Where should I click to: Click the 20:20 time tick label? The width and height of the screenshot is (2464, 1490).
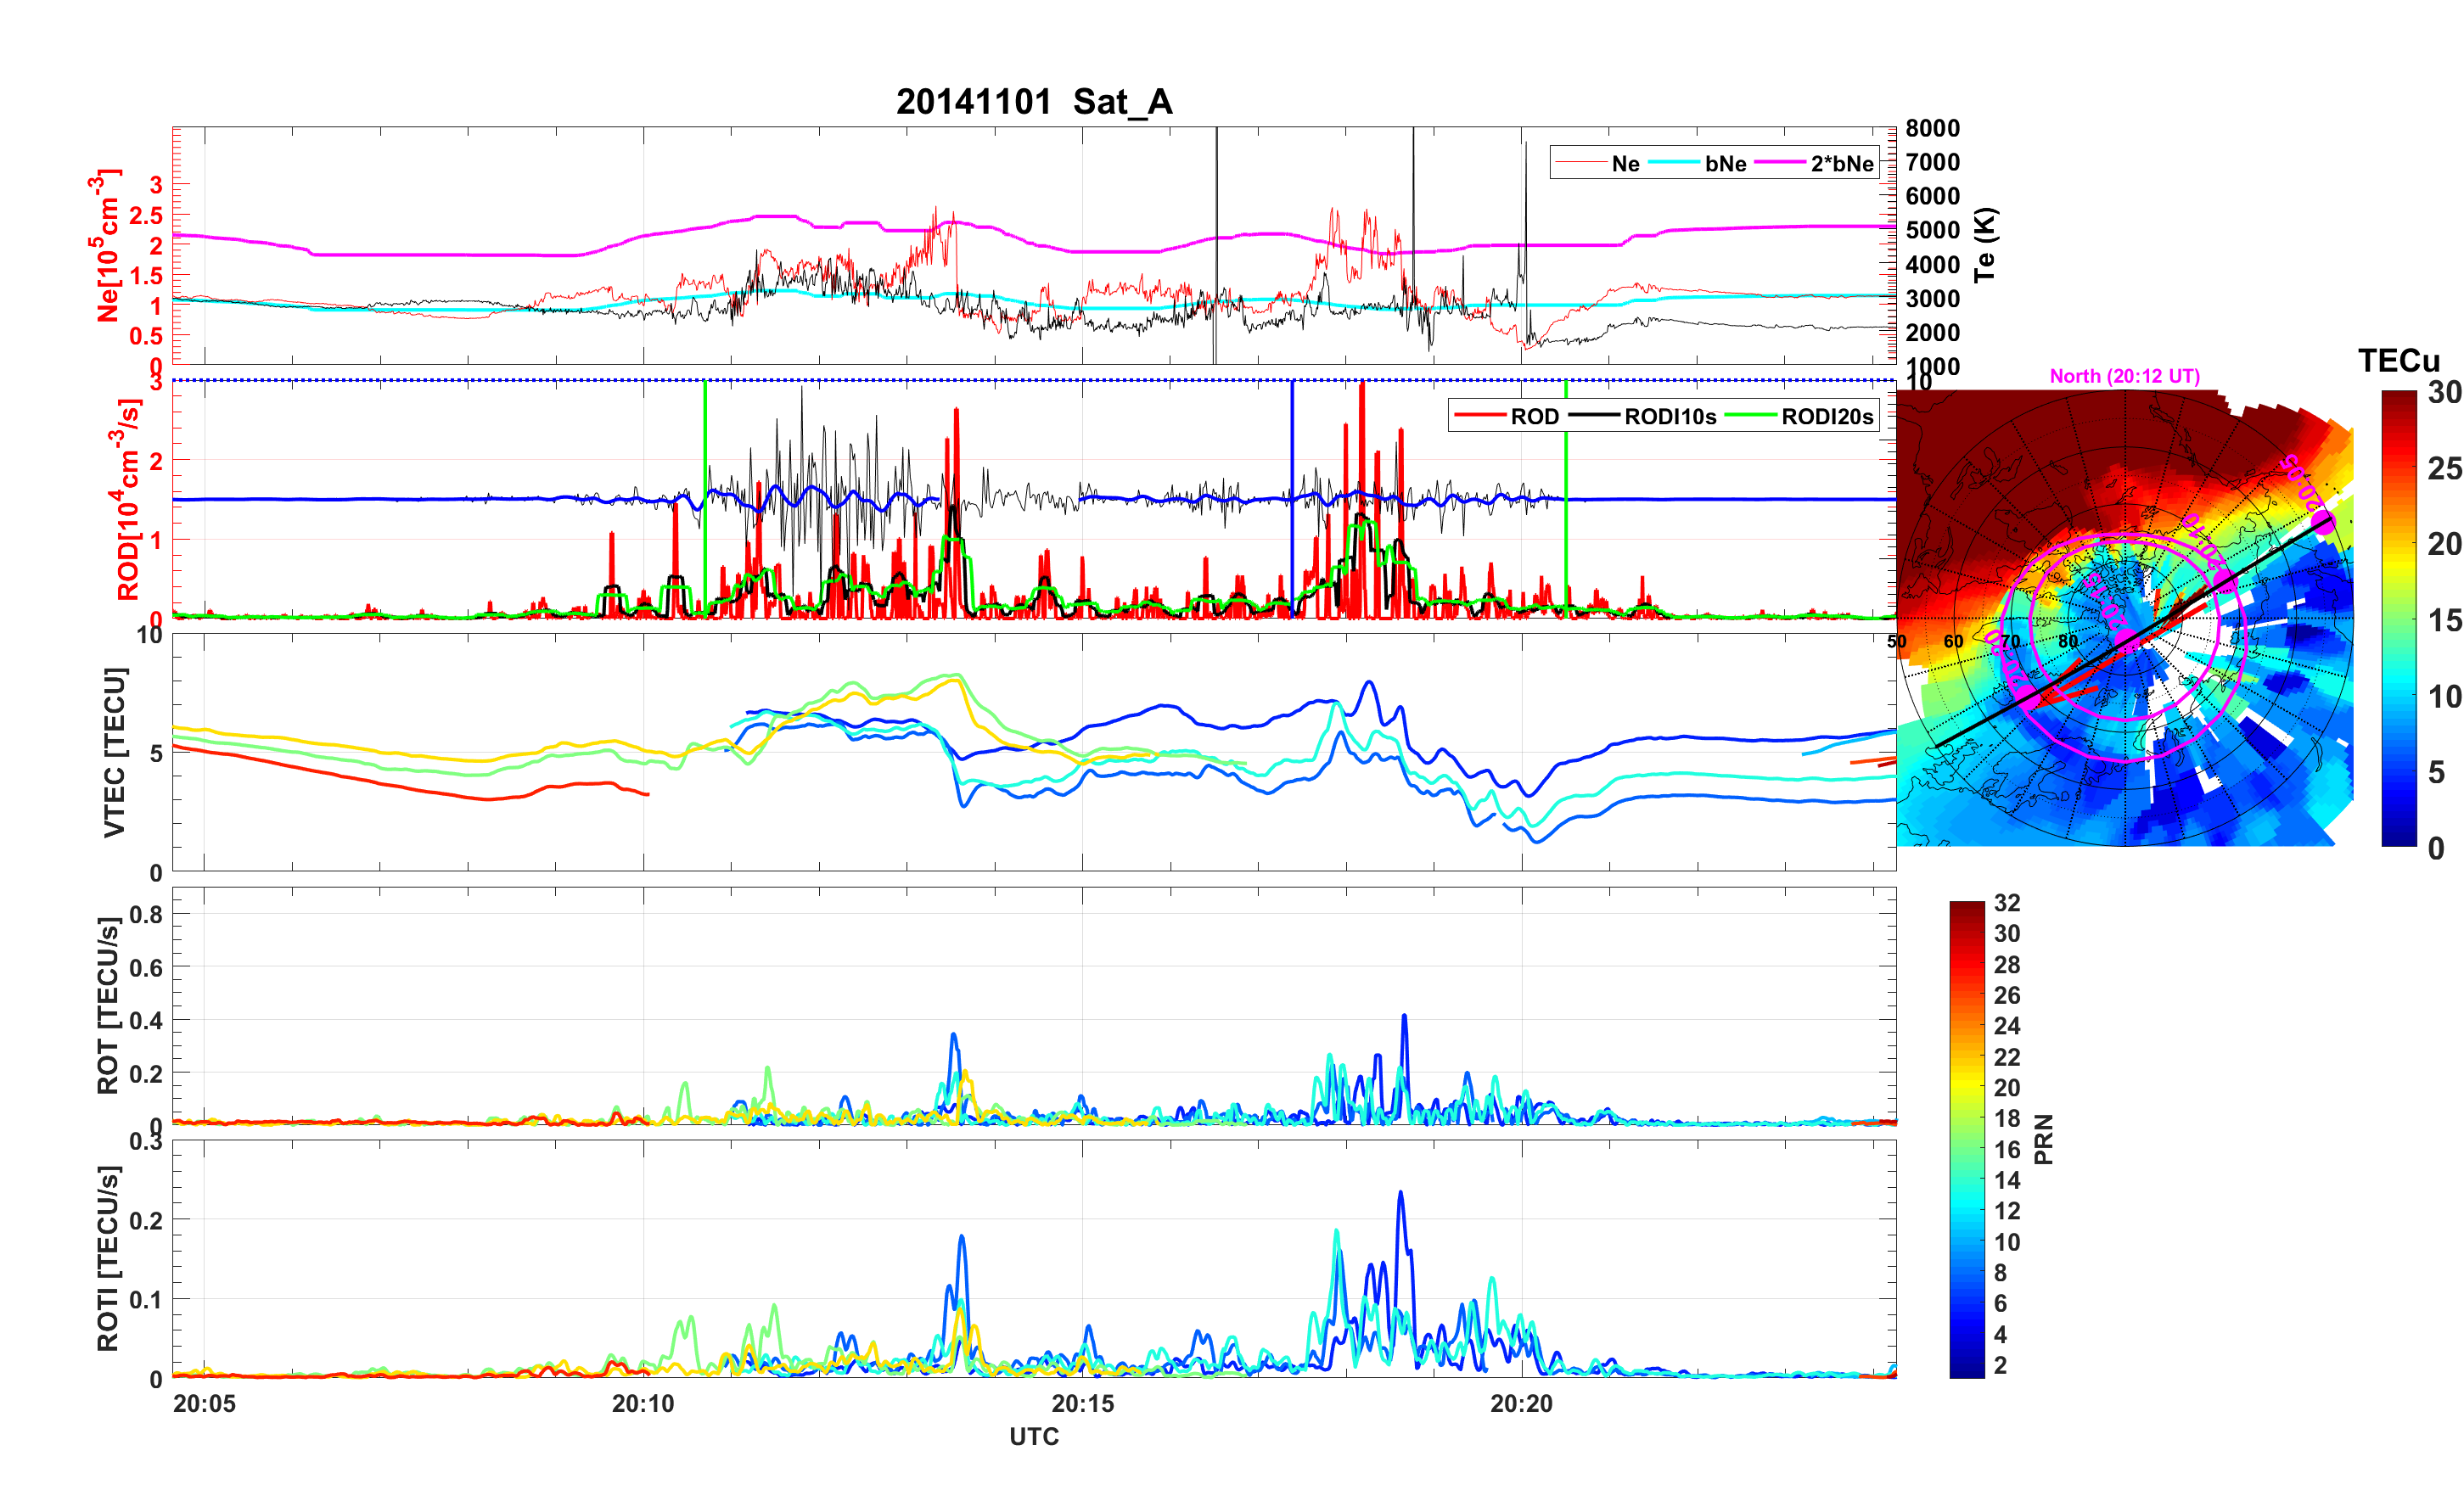click(1521, 1404)
